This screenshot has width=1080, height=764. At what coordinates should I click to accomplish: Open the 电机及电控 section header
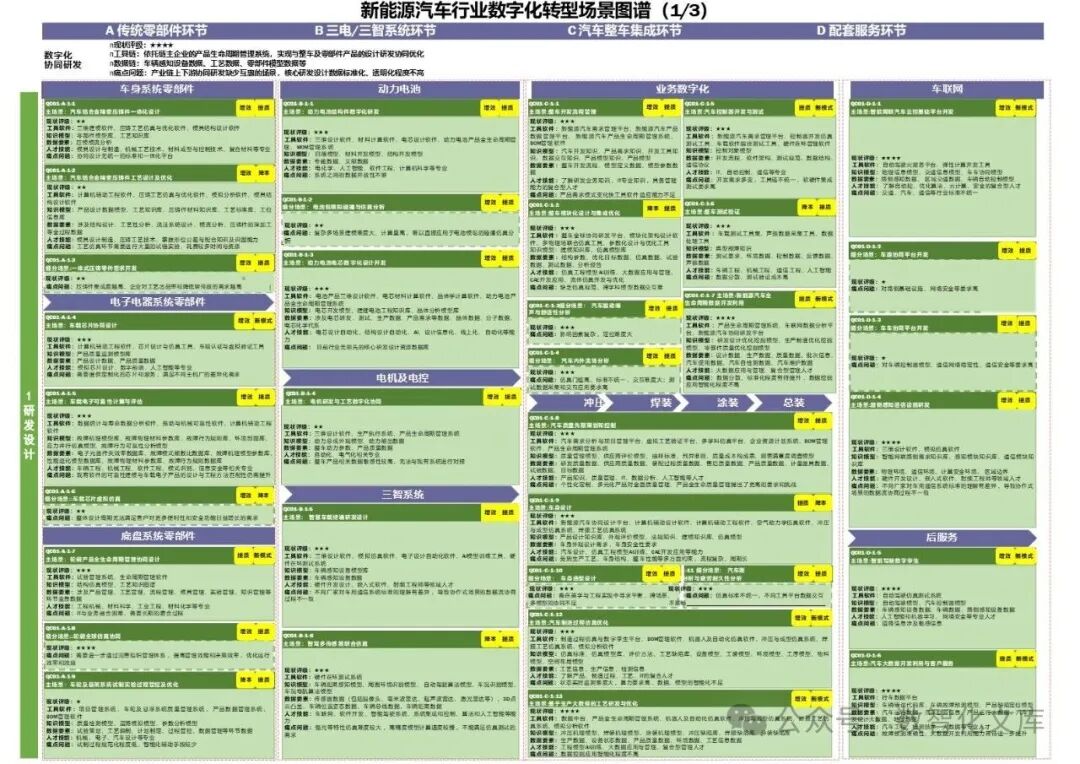(402, 378)
